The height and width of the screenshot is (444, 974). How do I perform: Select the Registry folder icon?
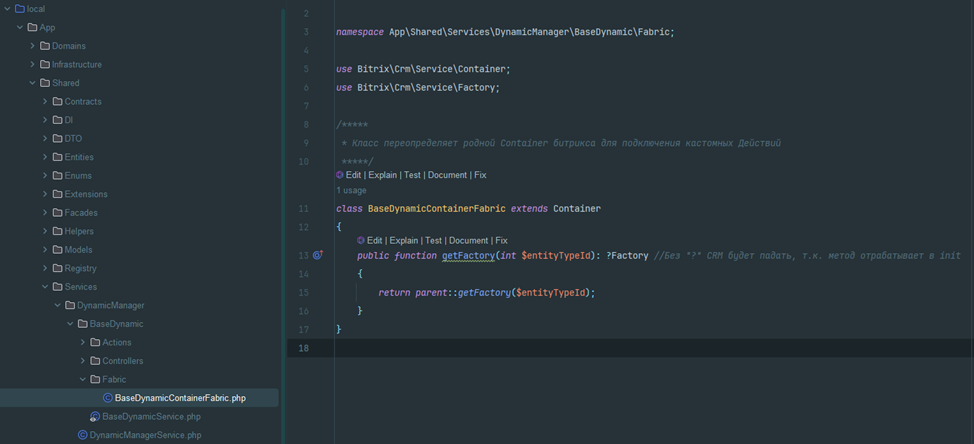[58, 268]
